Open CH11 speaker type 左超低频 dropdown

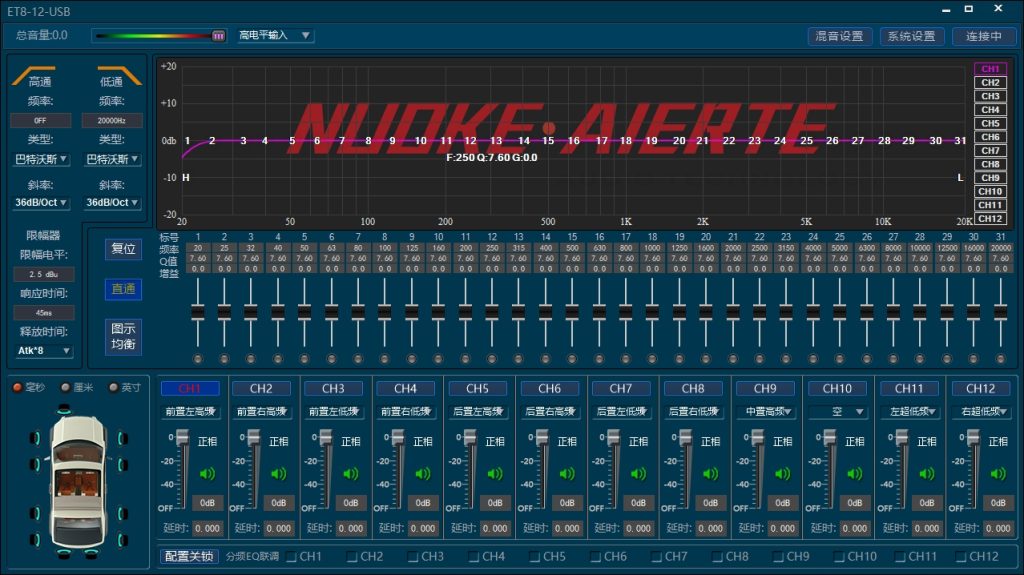[x=909, y=412]
